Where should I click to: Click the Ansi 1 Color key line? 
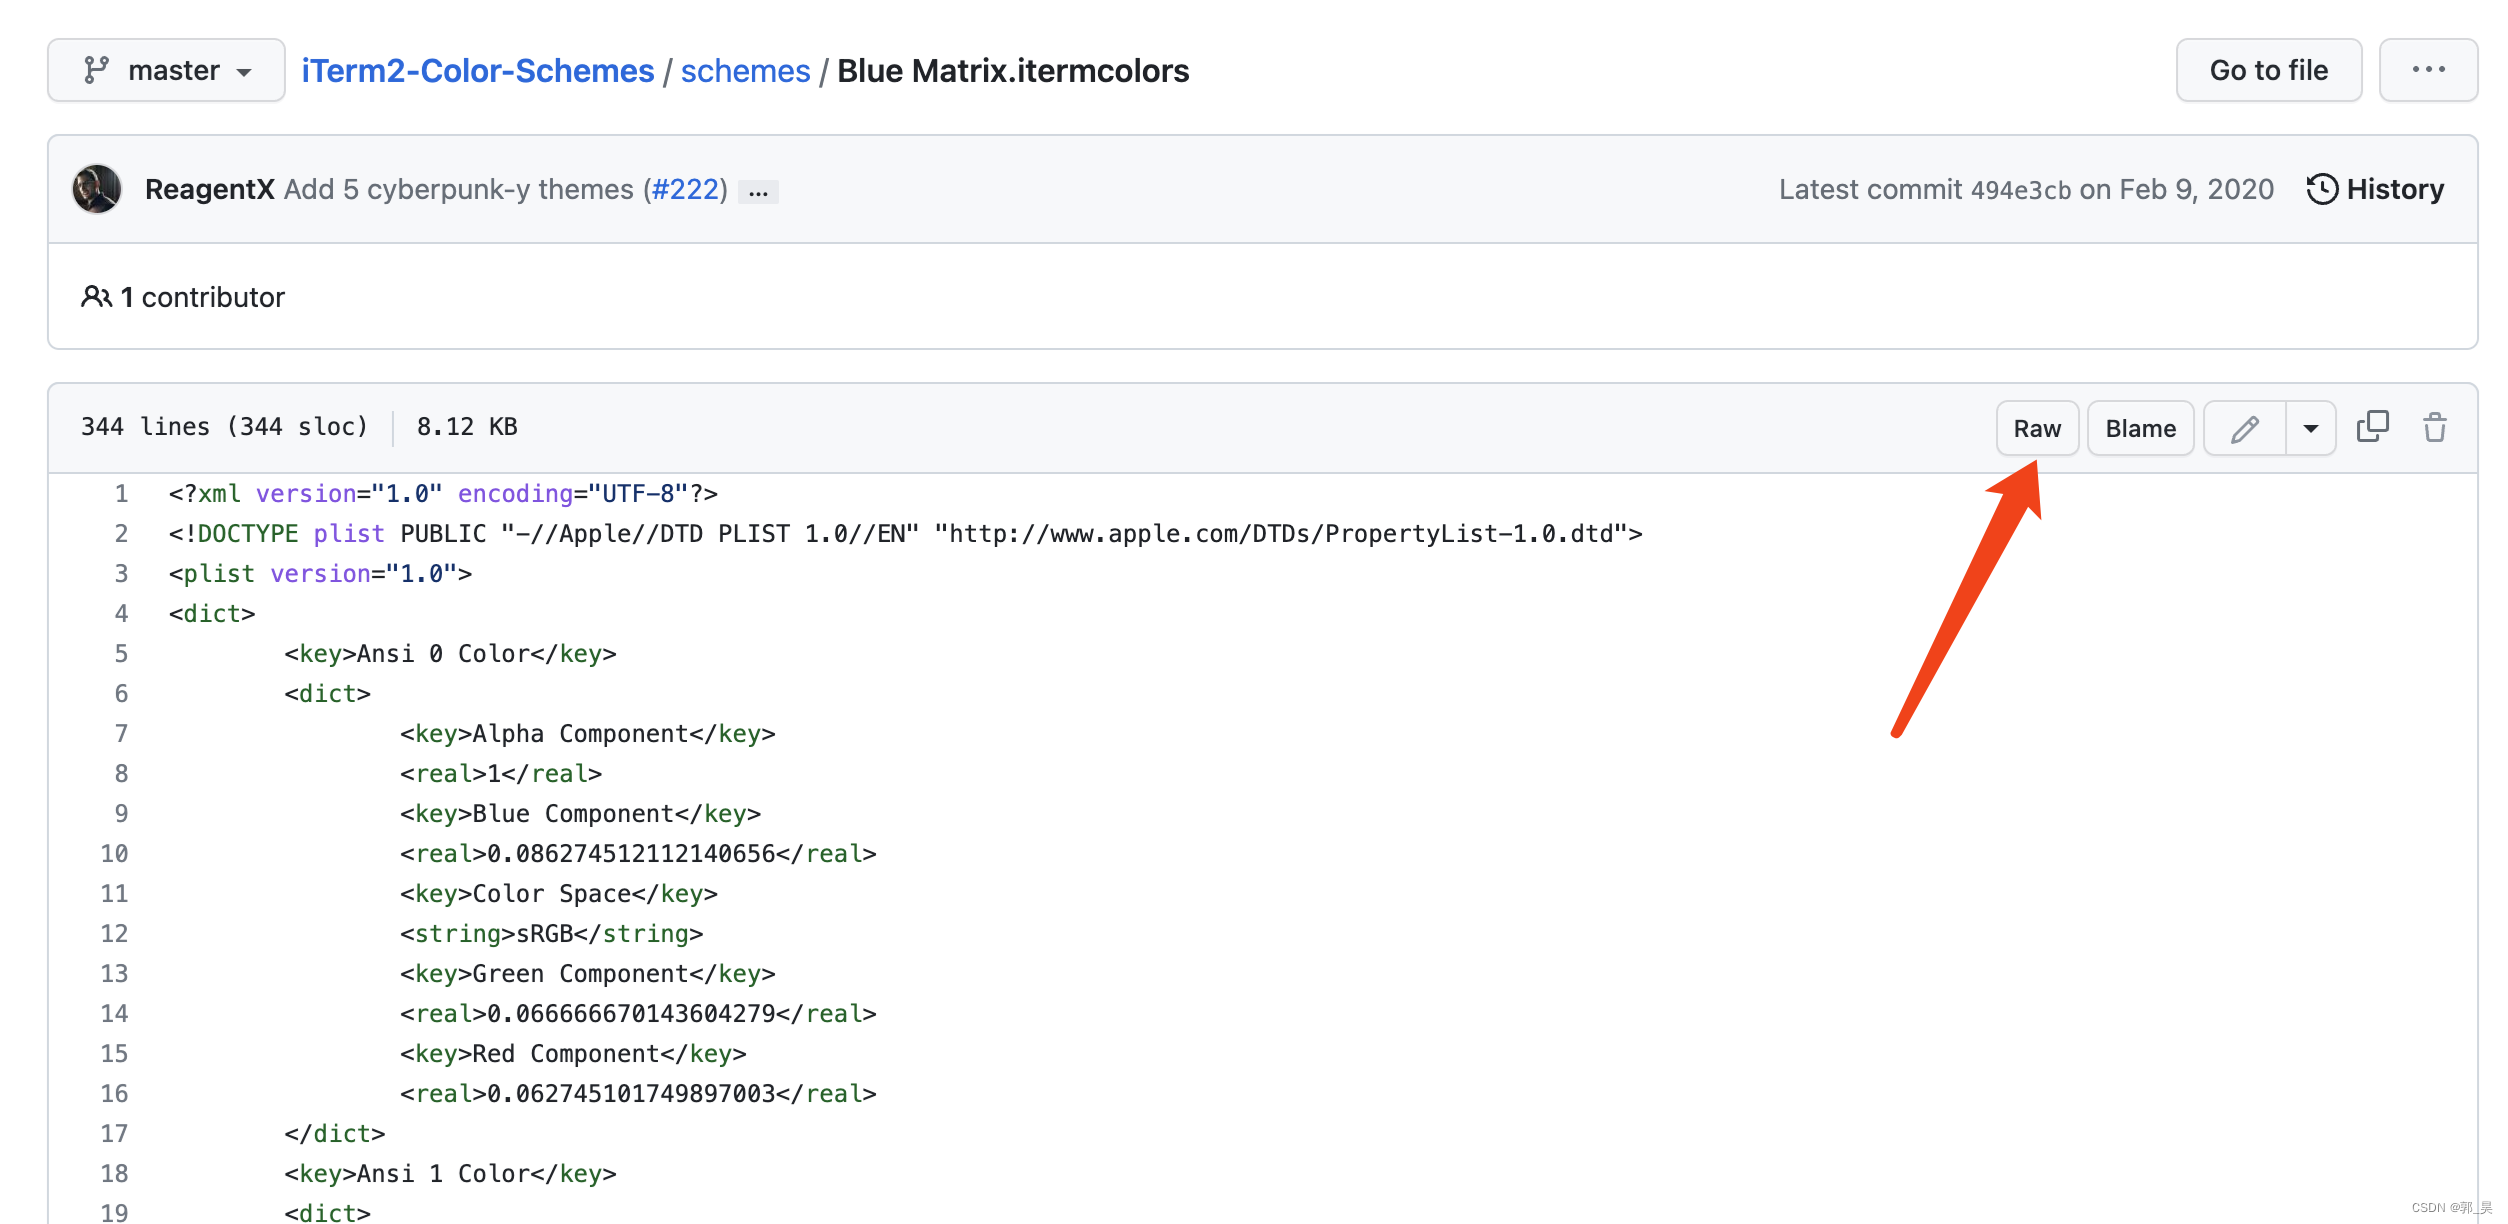[450, 1173]
